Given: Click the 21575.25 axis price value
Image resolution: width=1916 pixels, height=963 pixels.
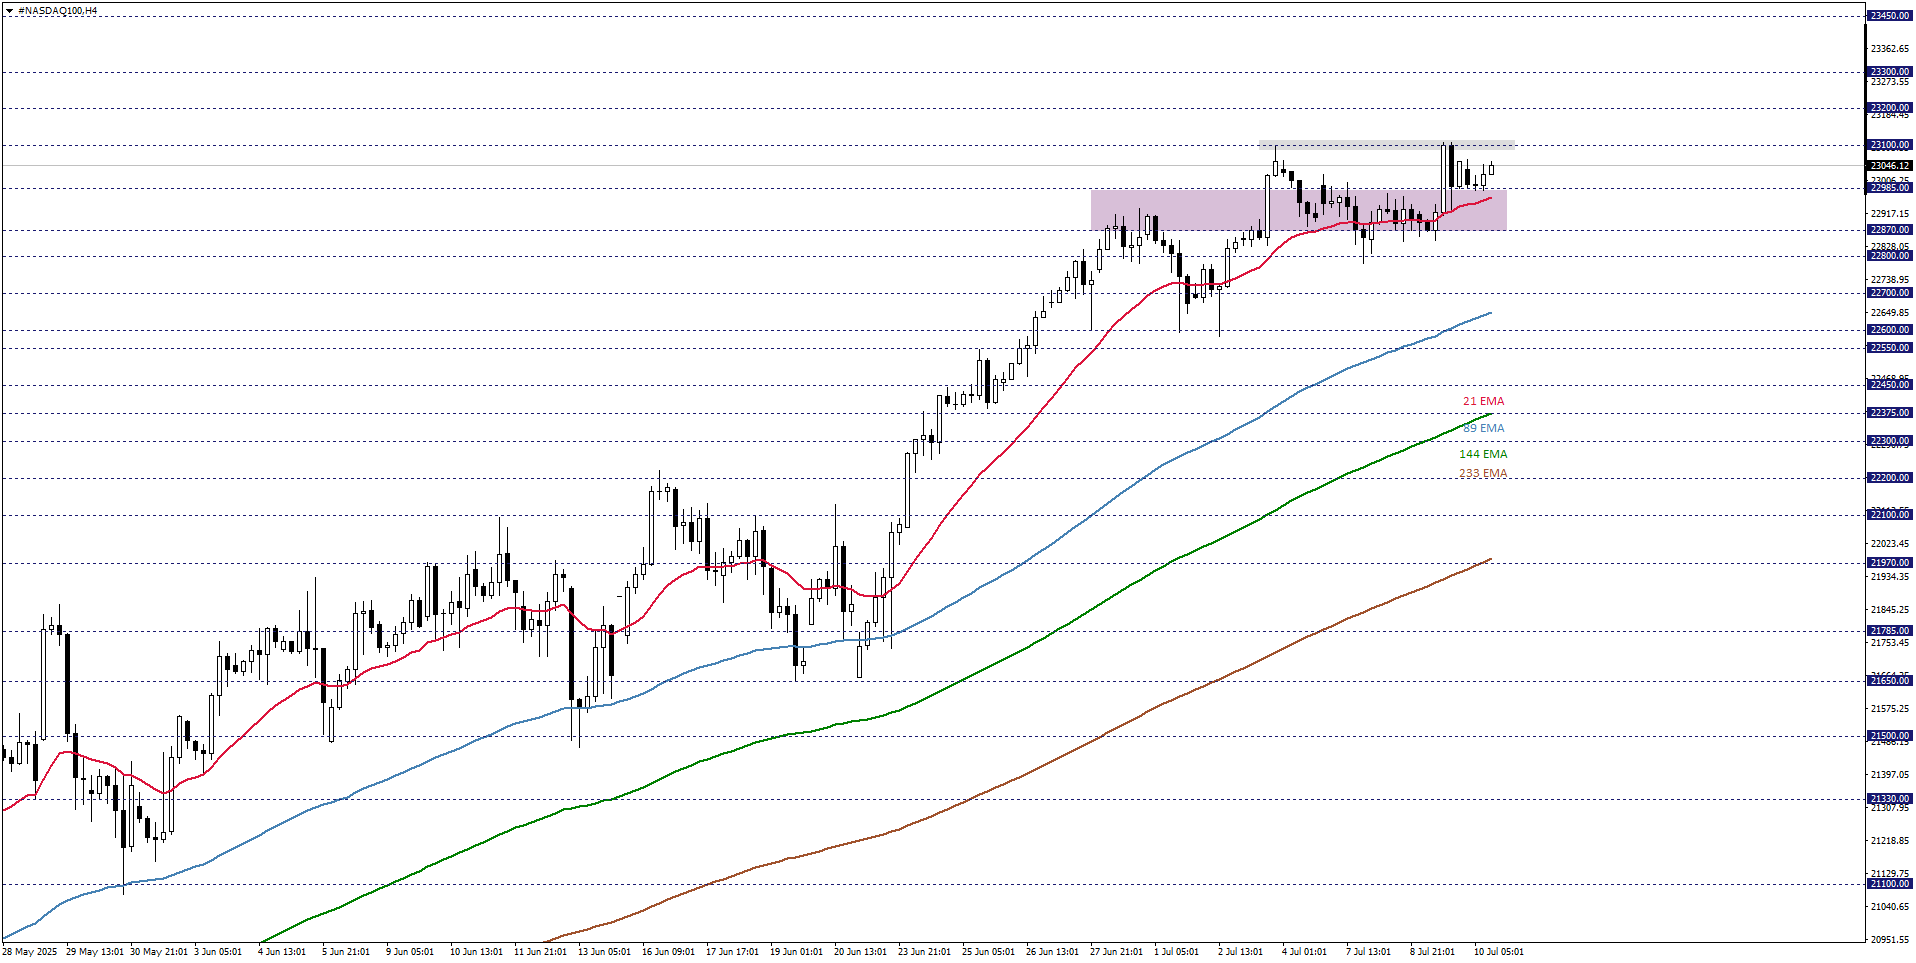Looking at the screenshot, I should click(1890, 709).
